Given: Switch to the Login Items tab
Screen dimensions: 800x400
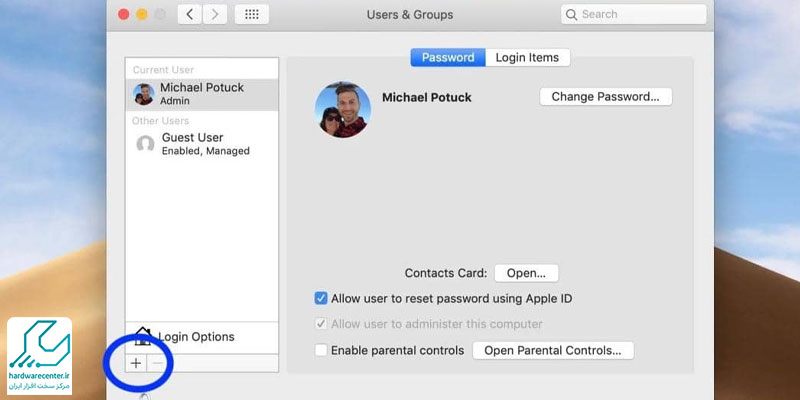Looking at the screenshot, I should pos(527,58).
